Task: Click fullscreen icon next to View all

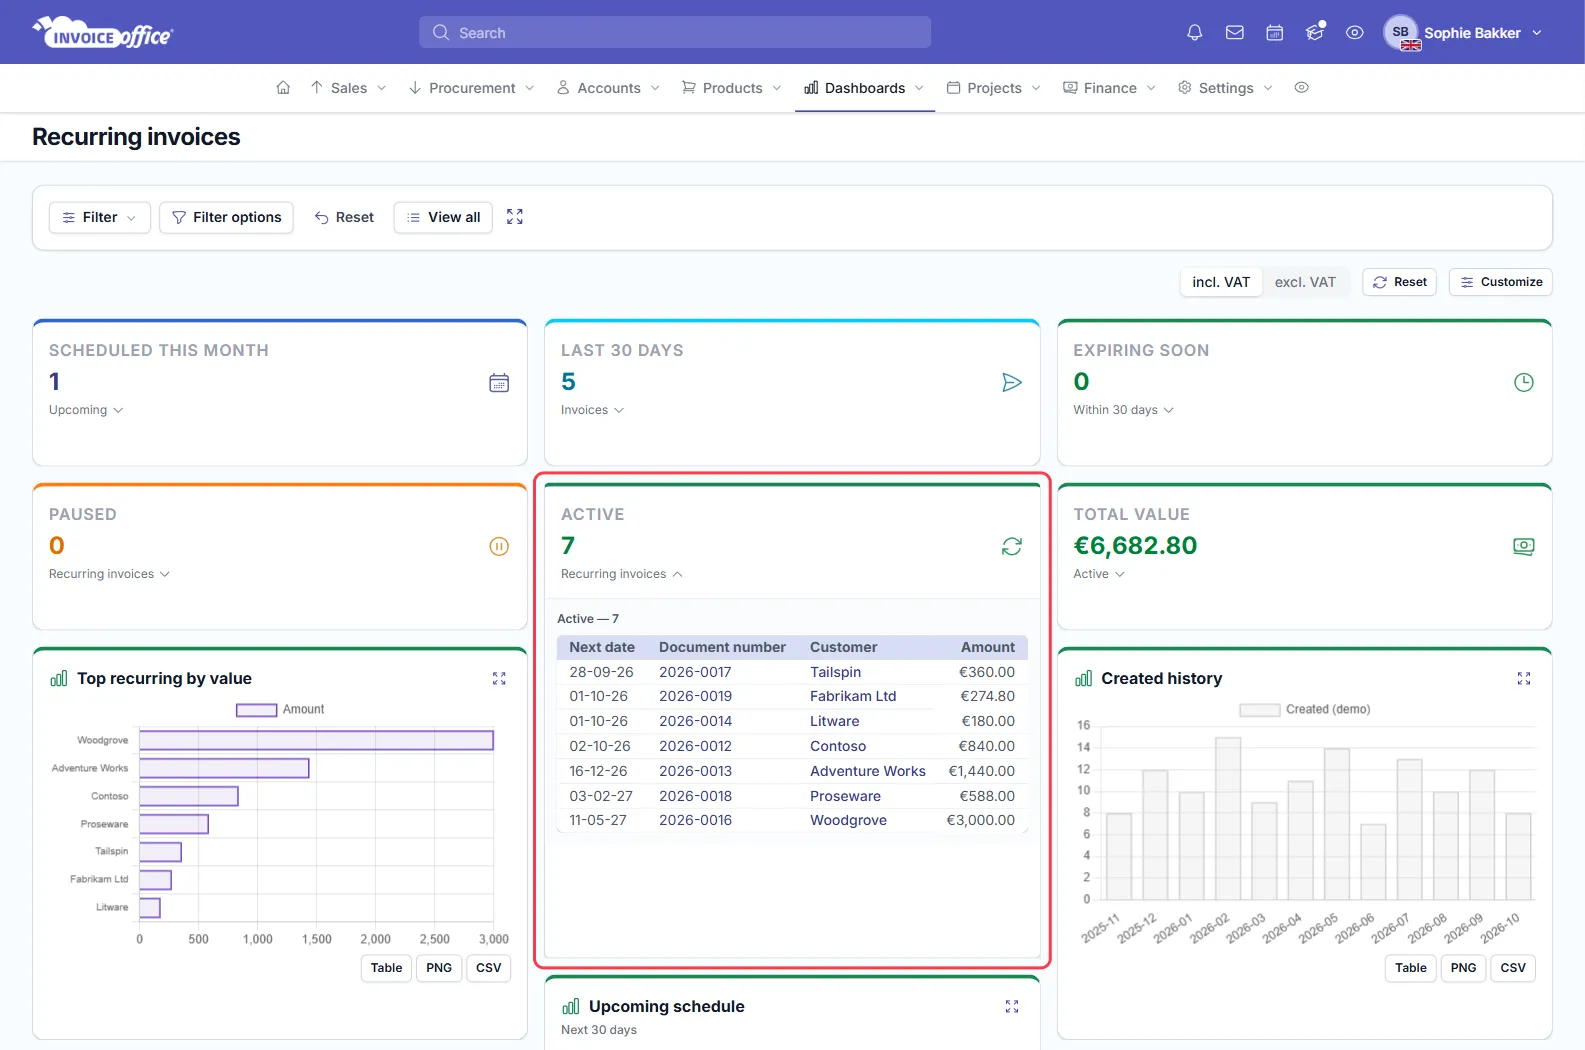Action: tap(515, 217)
